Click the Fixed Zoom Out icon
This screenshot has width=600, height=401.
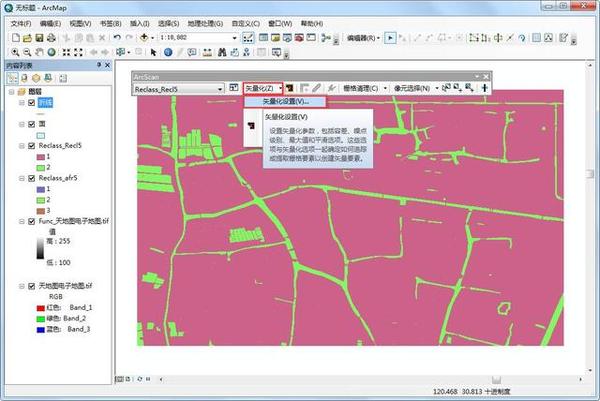coord(78,52)
